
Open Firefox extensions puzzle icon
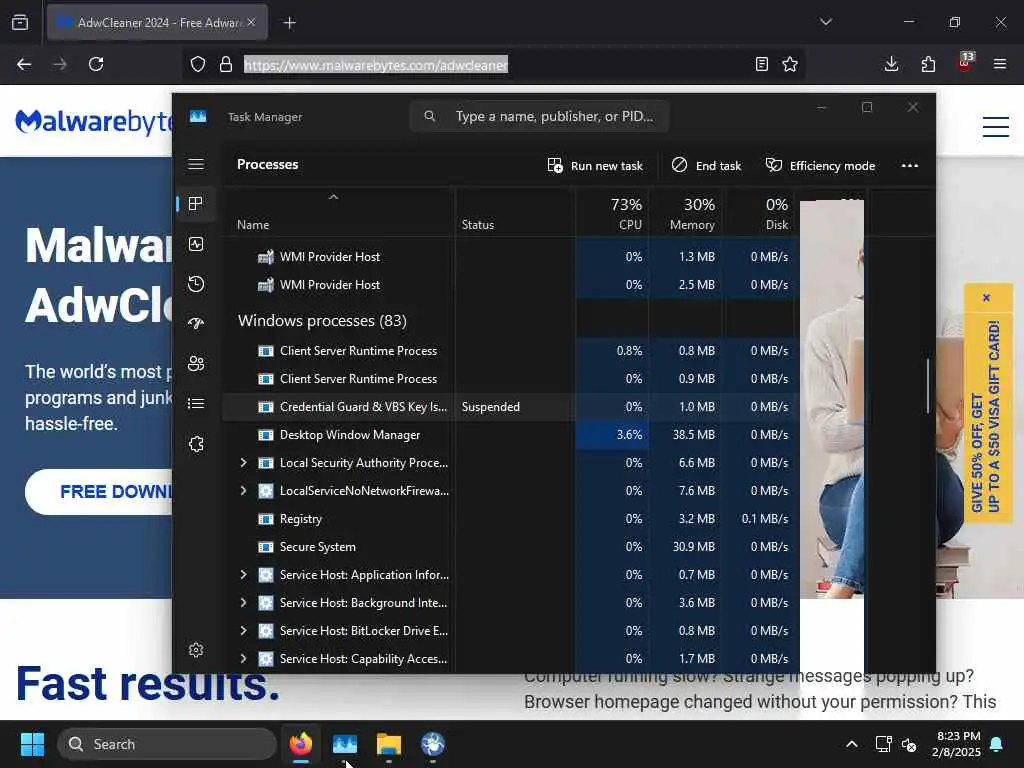pos(928,64)
